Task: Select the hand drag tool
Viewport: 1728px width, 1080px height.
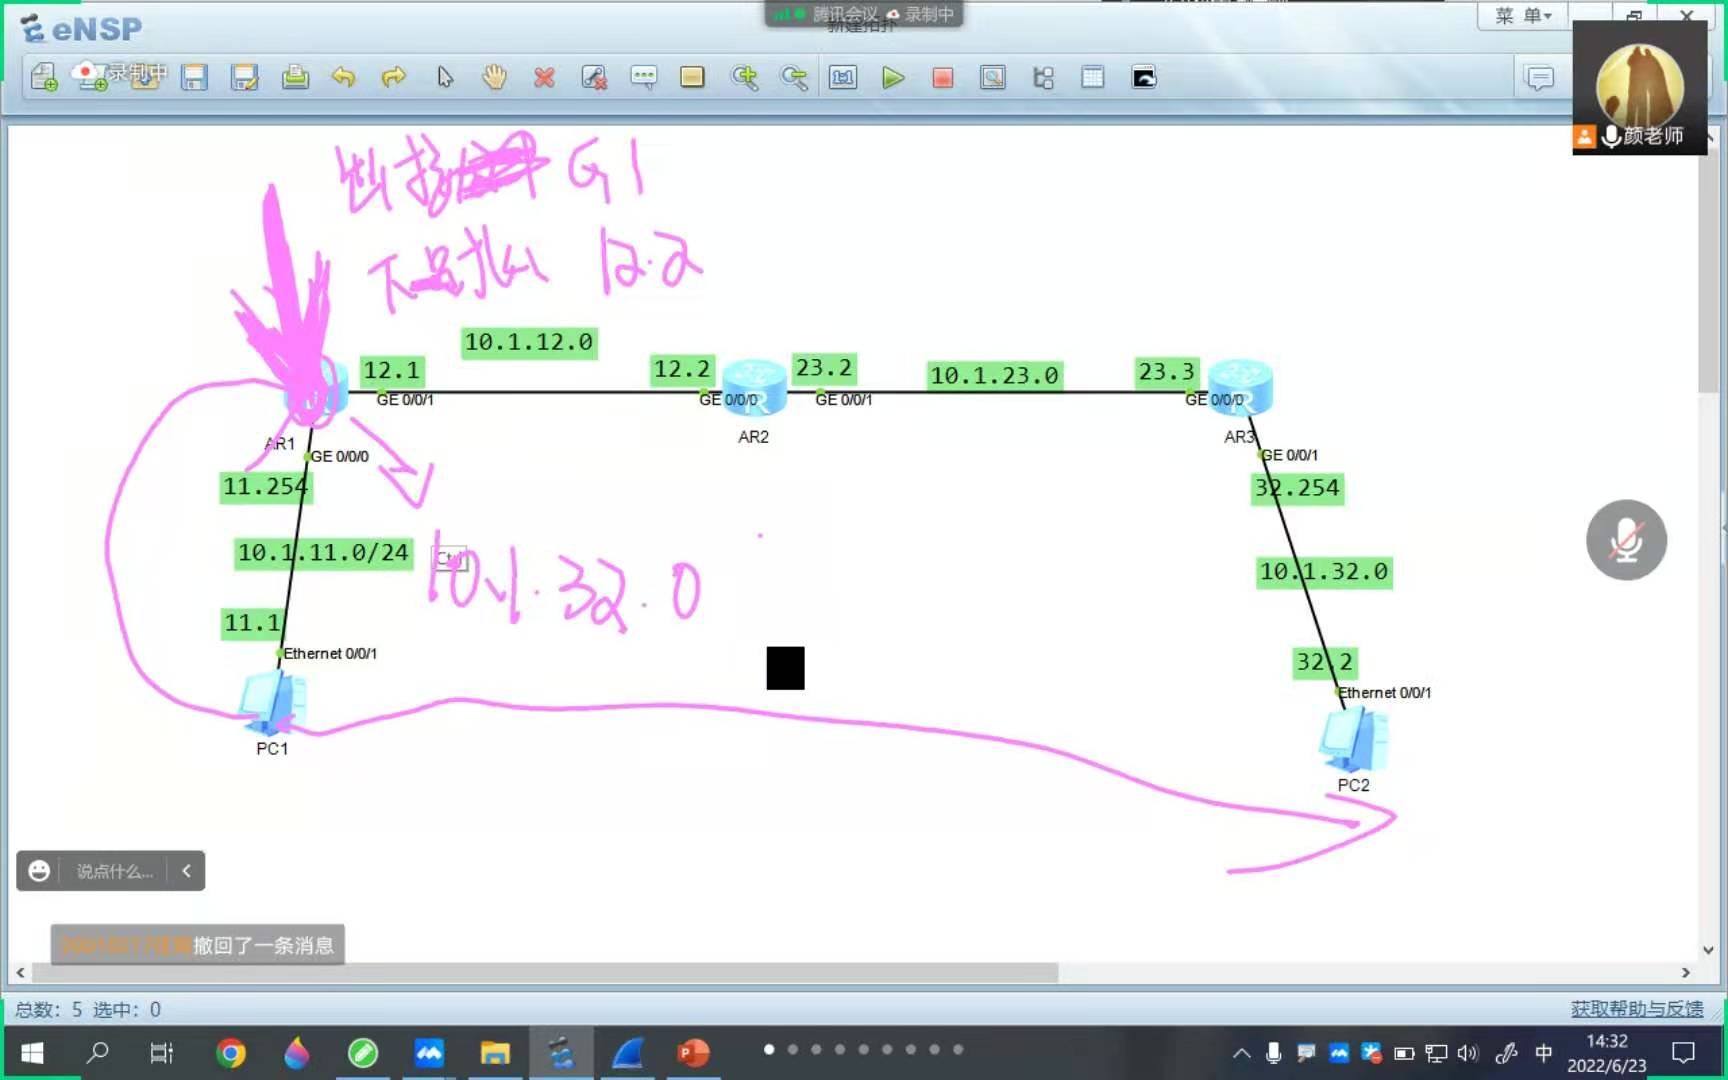Action: coord(494,77)
